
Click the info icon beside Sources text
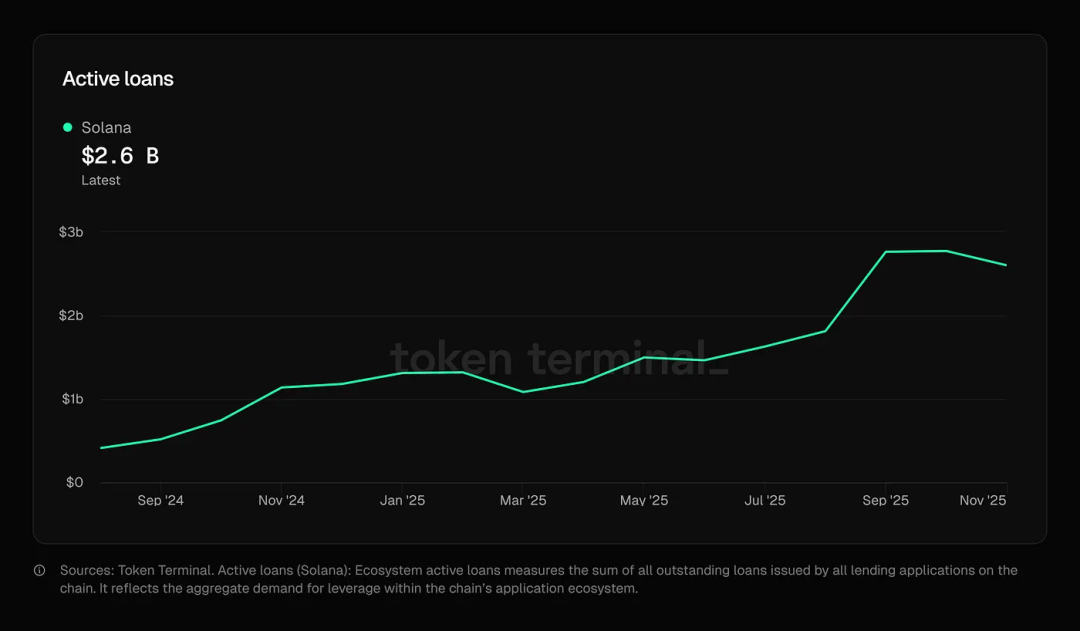point(40,571)
